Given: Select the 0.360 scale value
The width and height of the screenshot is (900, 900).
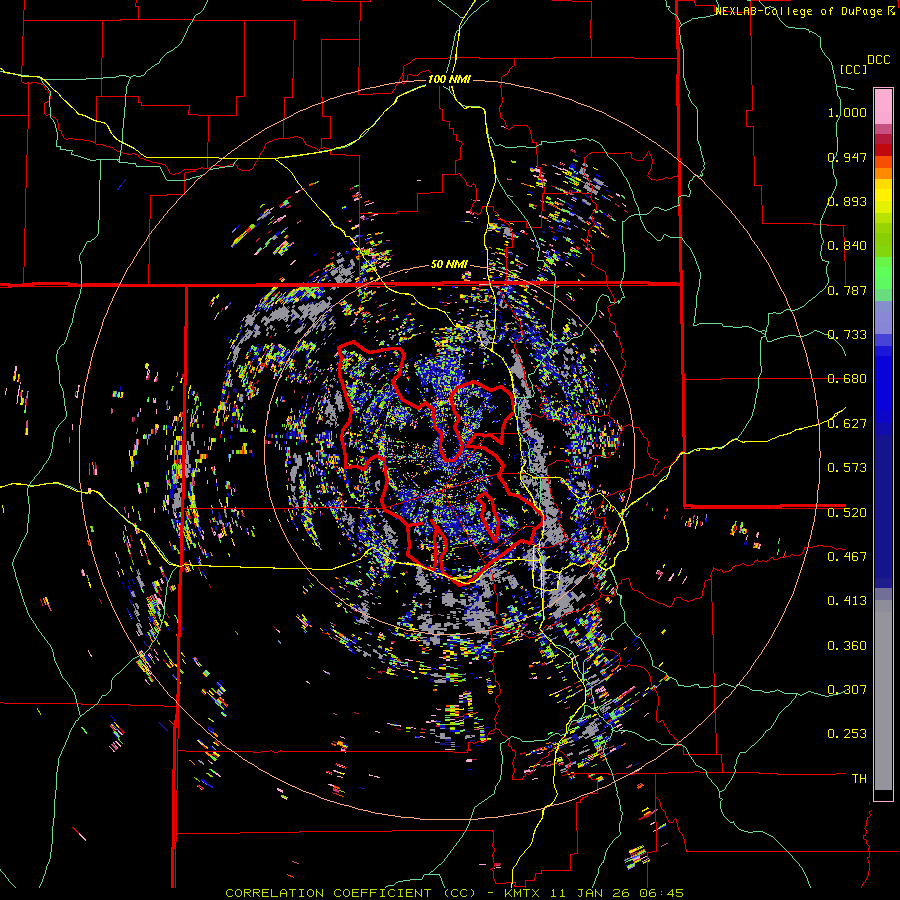Looking at the screenshot, I should [847, 646].
